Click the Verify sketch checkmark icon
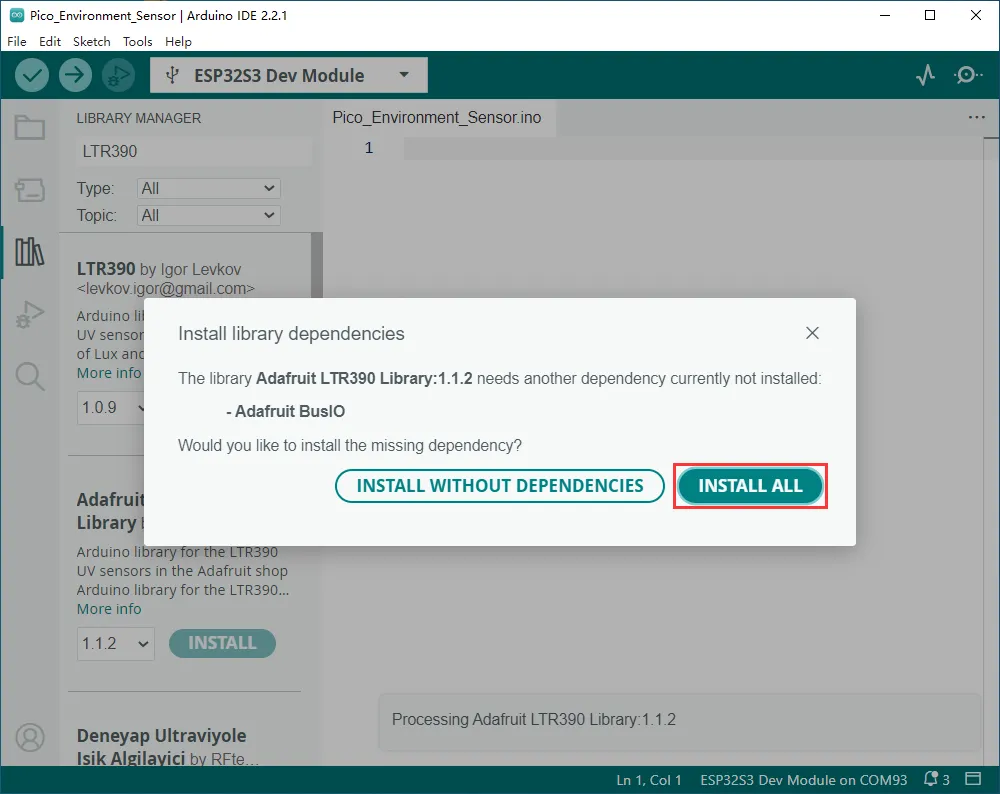The width and height of the screenshot is (1000, 794). click(x=32, y=75)
